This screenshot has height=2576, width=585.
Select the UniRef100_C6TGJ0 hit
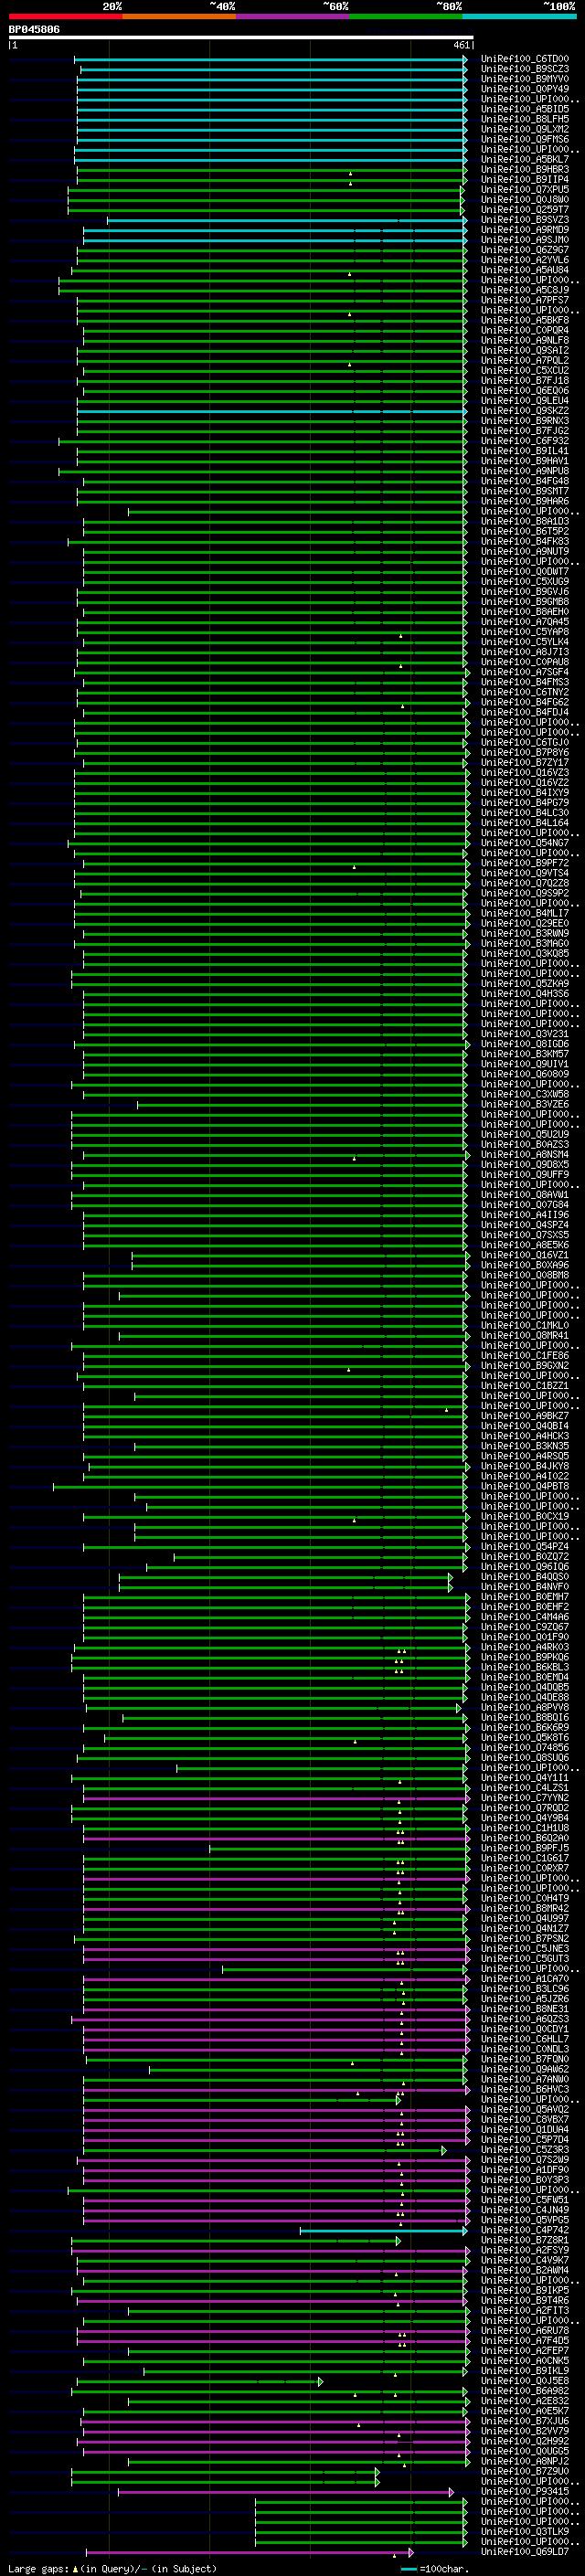[x=524, y=743]
